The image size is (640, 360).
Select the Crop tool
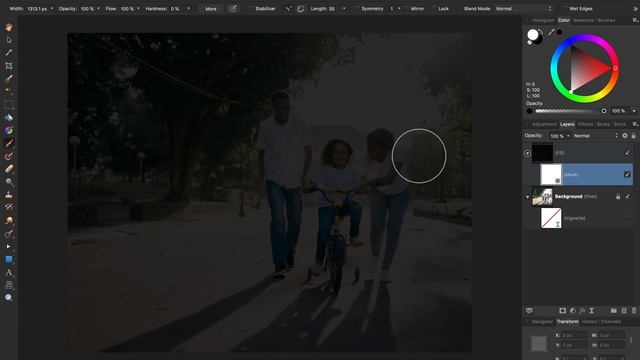click(9, 66)
